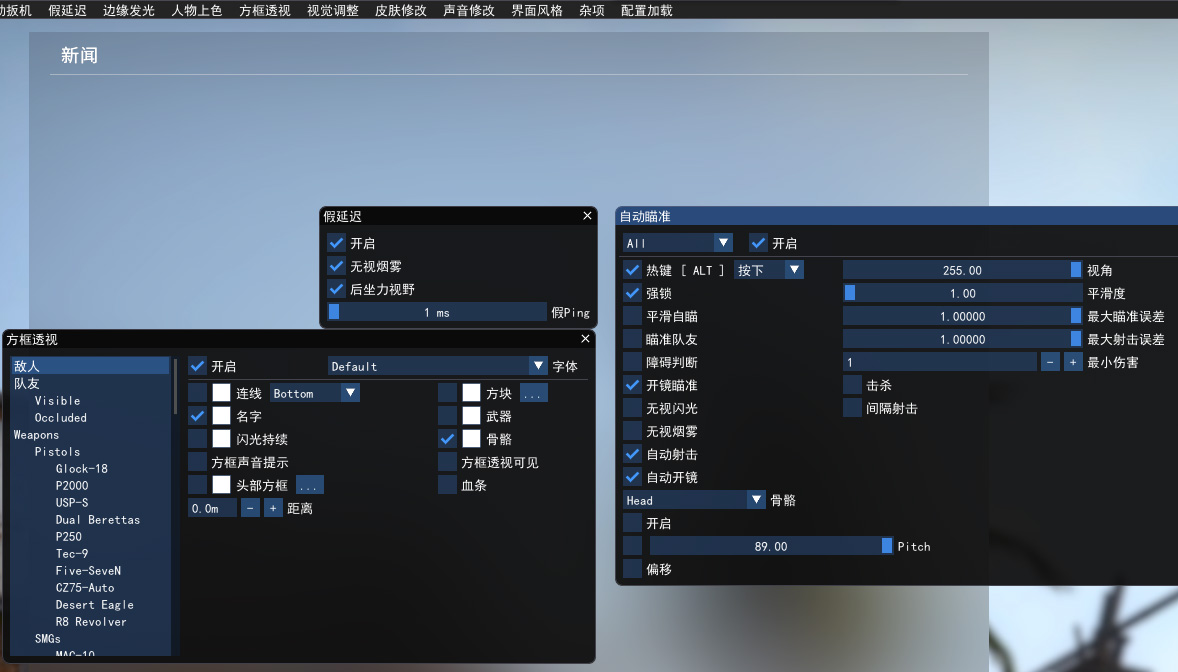Close the 假延迟 window
This screenshot has width=1178, height=672.
pos(587,216)
